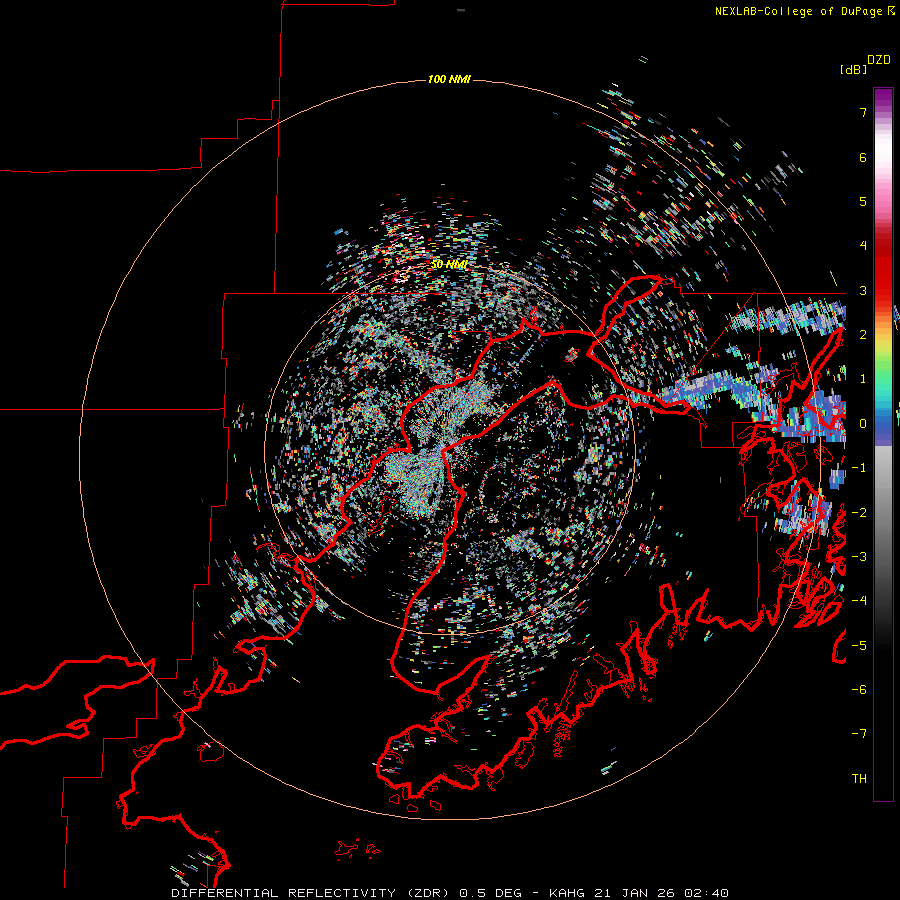Image resolution: width=900 pixels, height=900 pixels.
Task: Click the -5 value on the color scale
Action: pos(859,646)
